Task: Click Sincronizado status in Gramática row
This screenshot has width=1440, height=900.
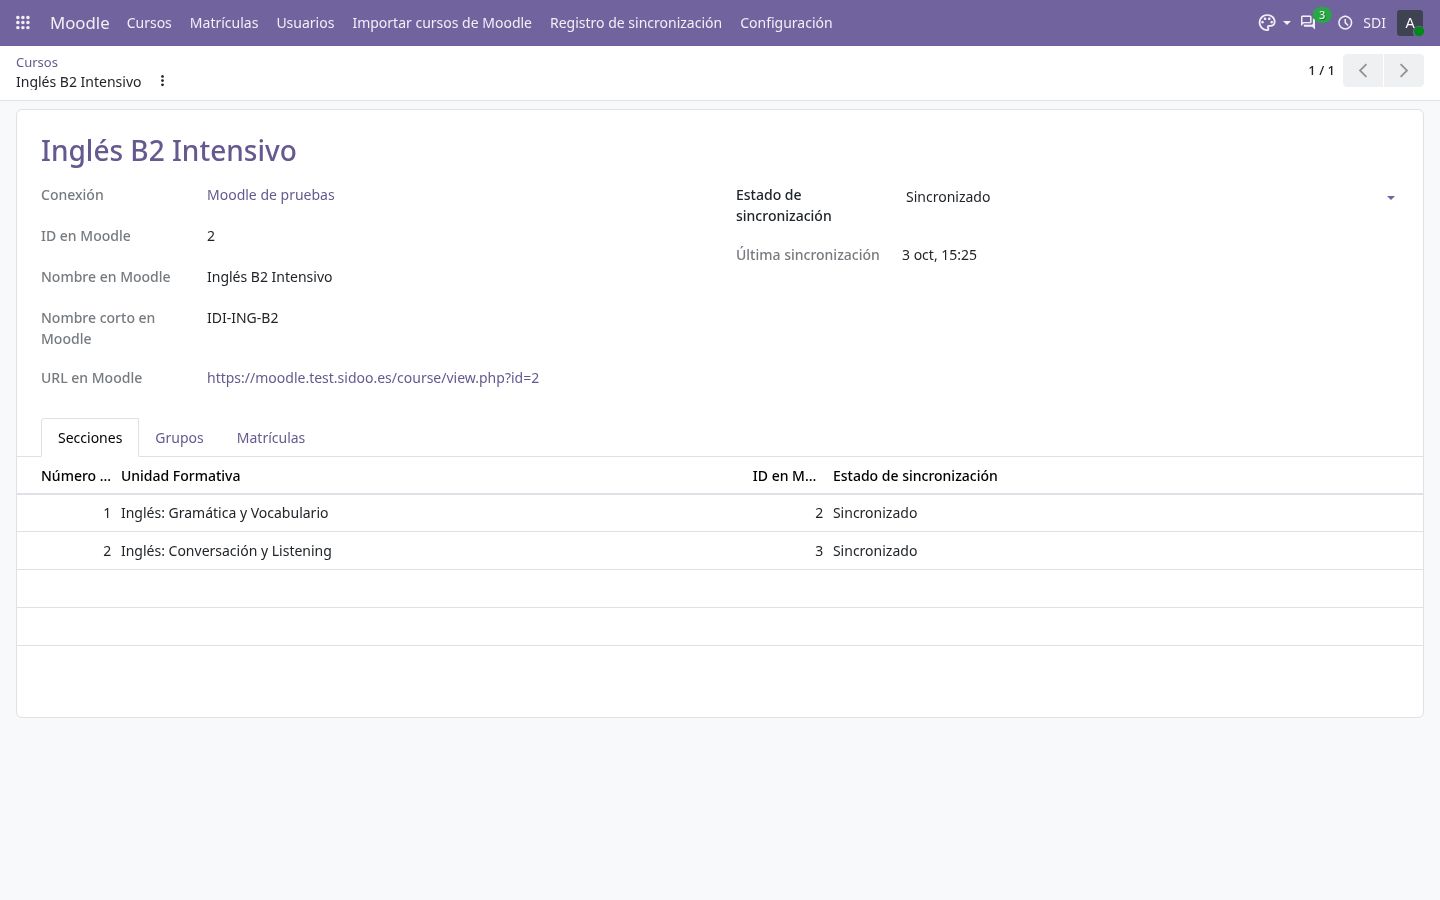Action: [875, 513]
